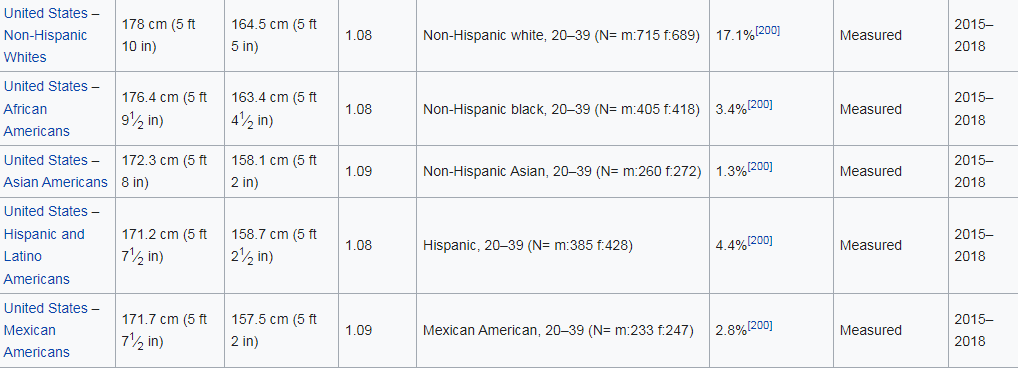Open the United States – African Americans link
This screenshot has width=1018, height=368.
click(51, 108)
